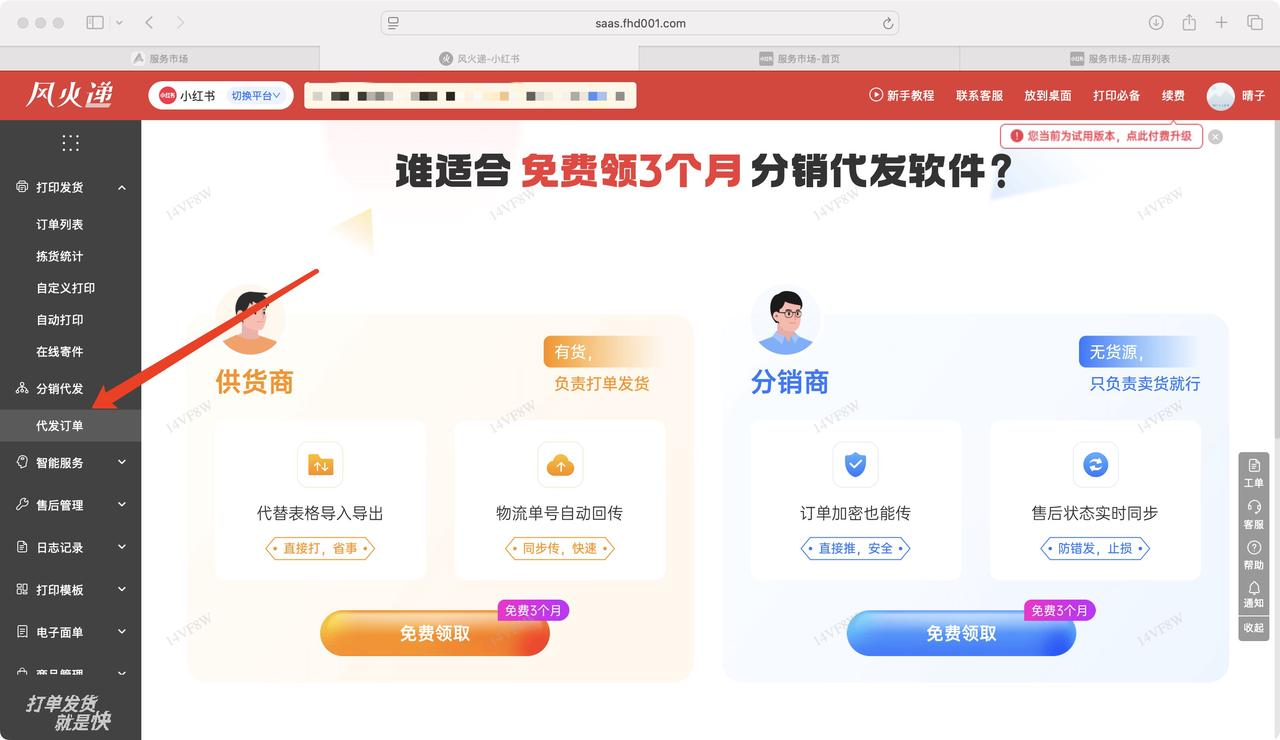Click the 客服 headset icon on right
1280x740 pixels.
[1254, 507]
